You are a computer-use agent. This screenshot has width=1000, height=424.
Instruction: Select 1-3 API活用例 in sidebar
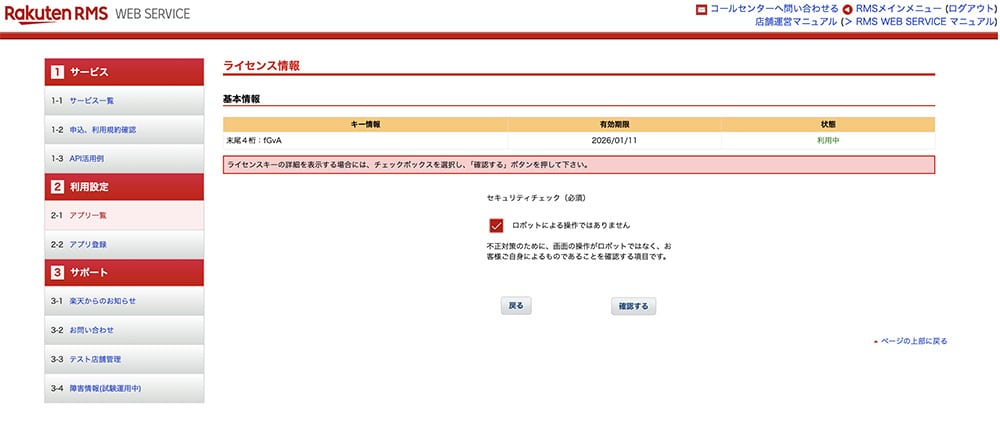[86, 158]
